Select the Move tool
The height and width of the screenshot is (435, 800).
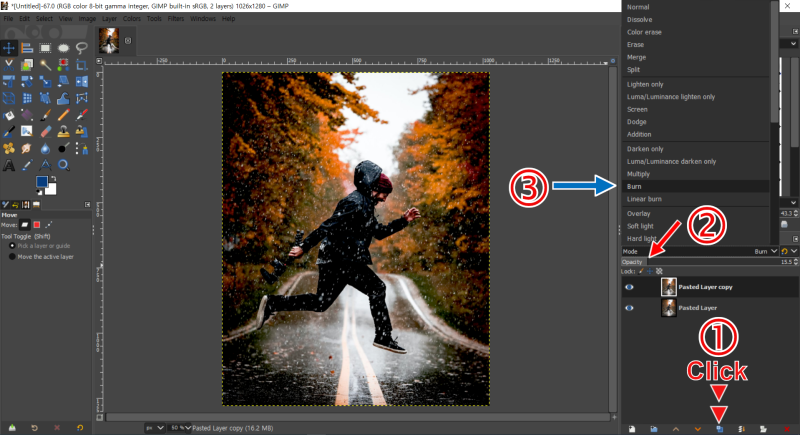[x=9, y=48]
